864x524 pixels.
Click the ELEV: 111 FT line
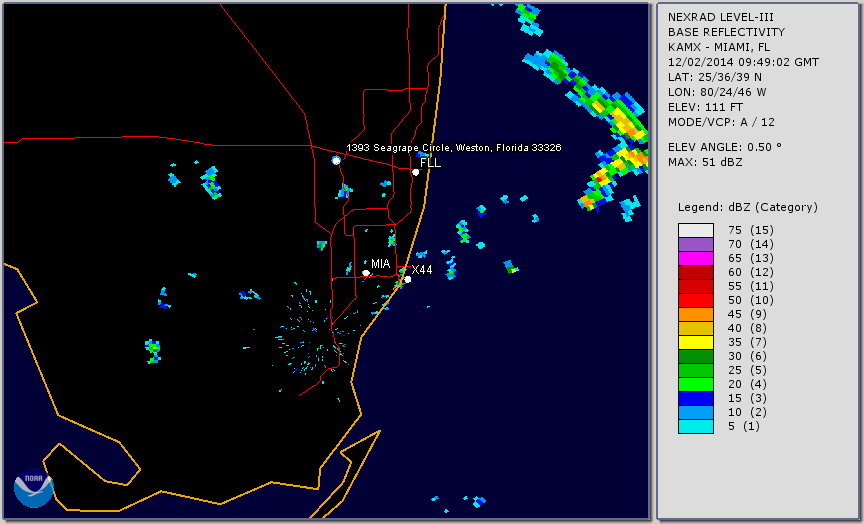click(705, 107)
